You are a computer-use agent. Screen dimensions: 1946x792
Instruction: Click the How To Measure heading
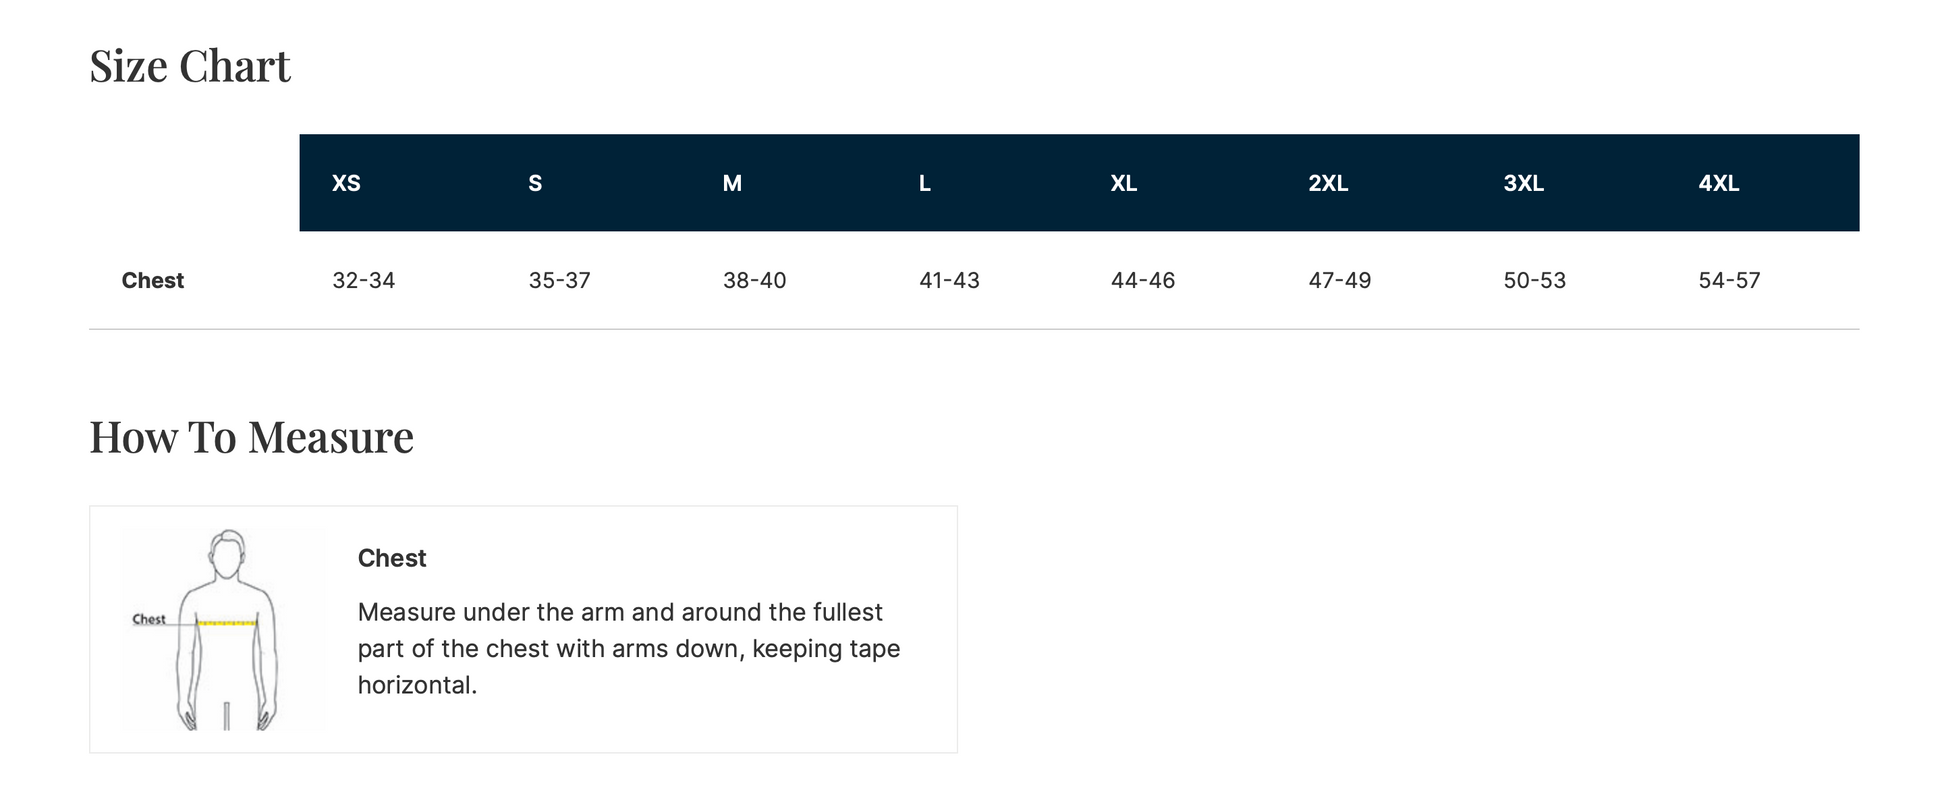pos(251,437)
